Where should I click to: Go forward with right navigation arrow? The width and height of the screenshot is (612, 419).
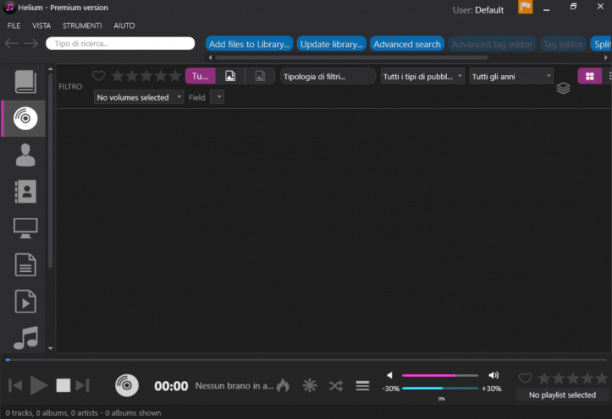pos(31,43)
